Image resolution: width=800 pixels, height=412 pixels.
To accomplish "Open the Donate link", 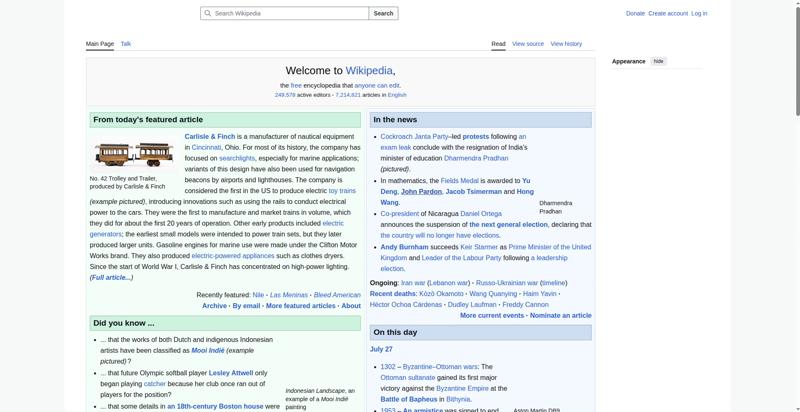I will click(x=635, y=14).
